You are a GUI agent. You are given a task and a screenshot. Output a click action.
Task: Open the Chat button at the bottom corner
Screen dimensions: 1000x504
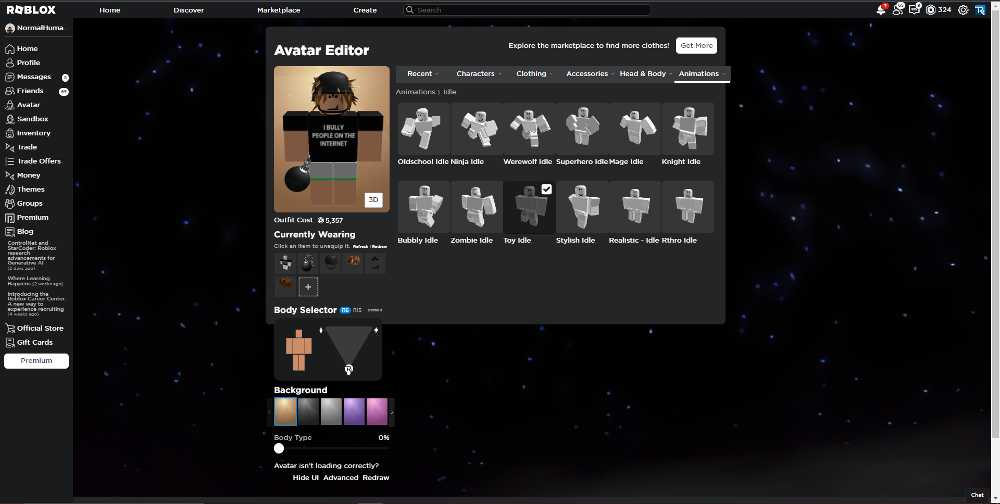click(977, 495)
